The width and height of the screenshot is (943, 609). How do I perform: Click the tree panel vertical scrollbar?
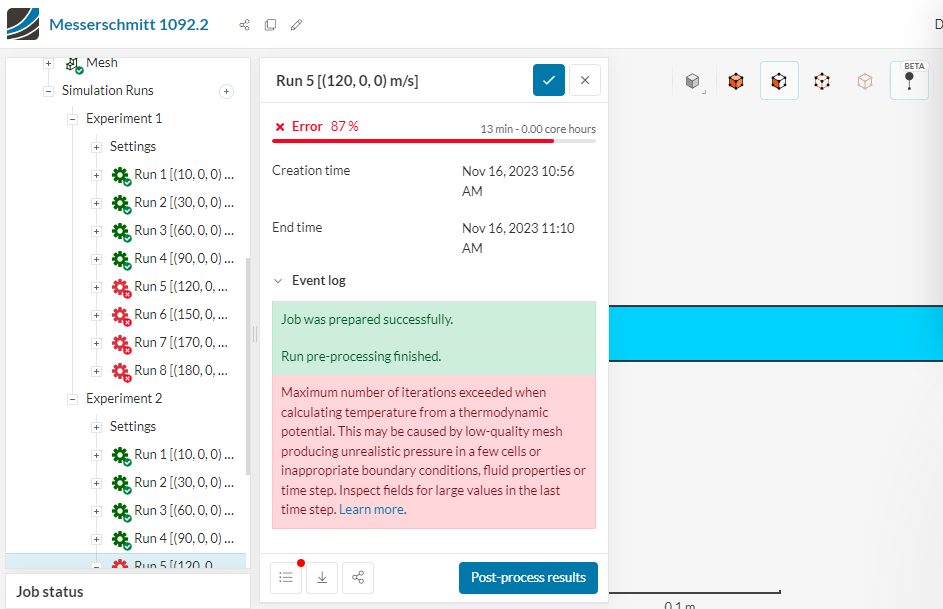pos(248,367)
